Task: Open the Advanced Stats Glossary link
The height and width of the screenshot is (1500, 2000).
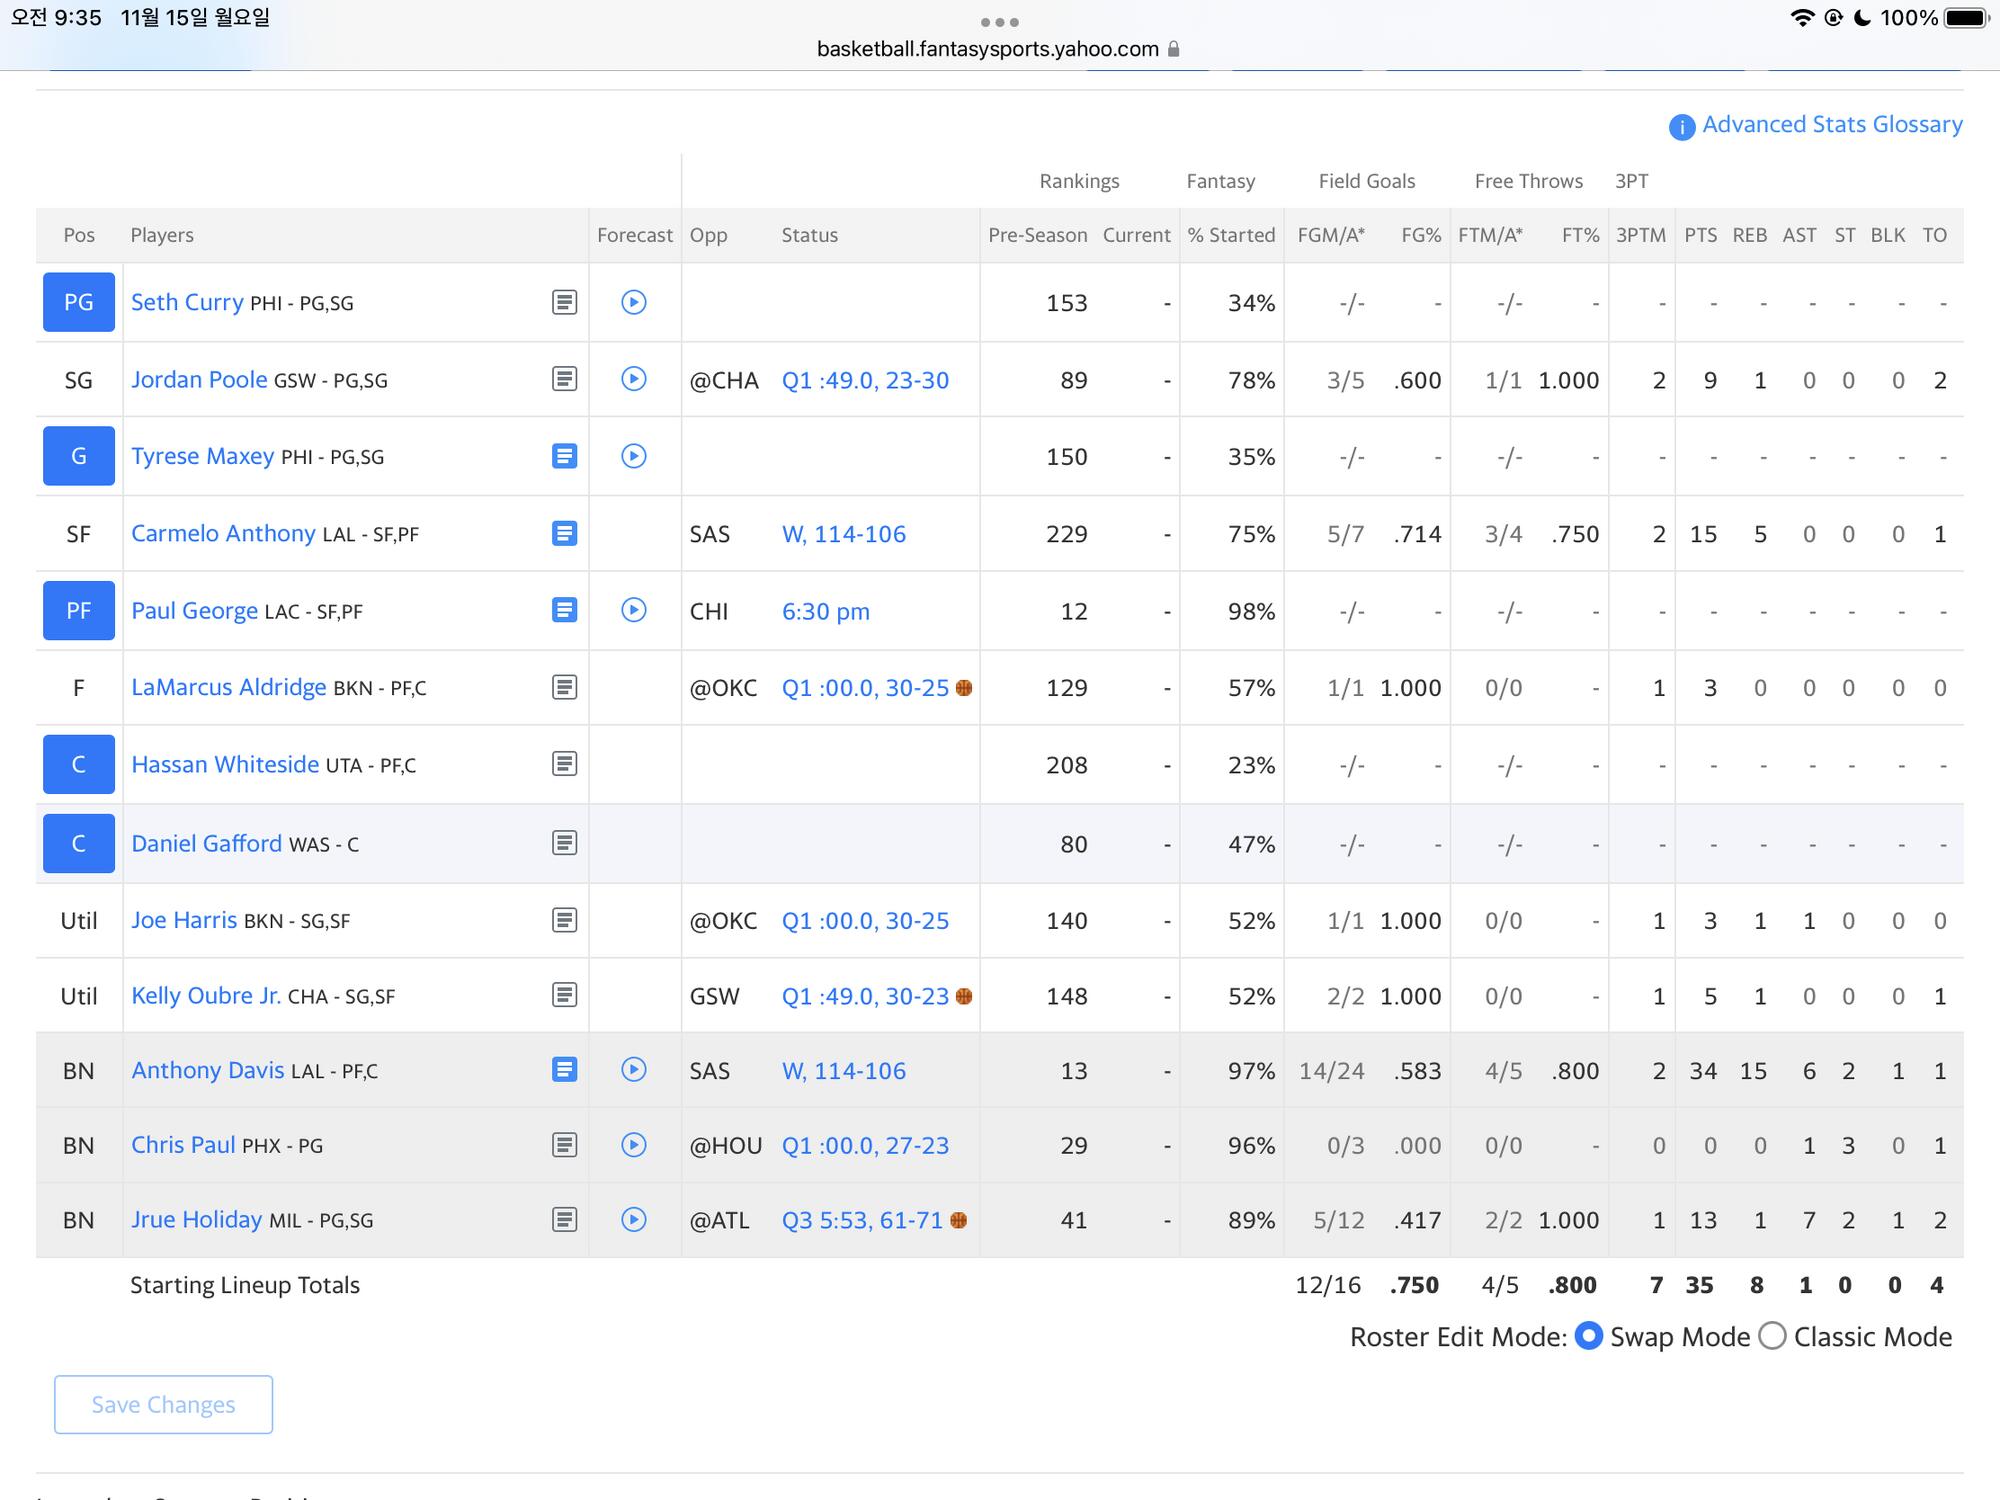Action: [x=1831, y=125]
